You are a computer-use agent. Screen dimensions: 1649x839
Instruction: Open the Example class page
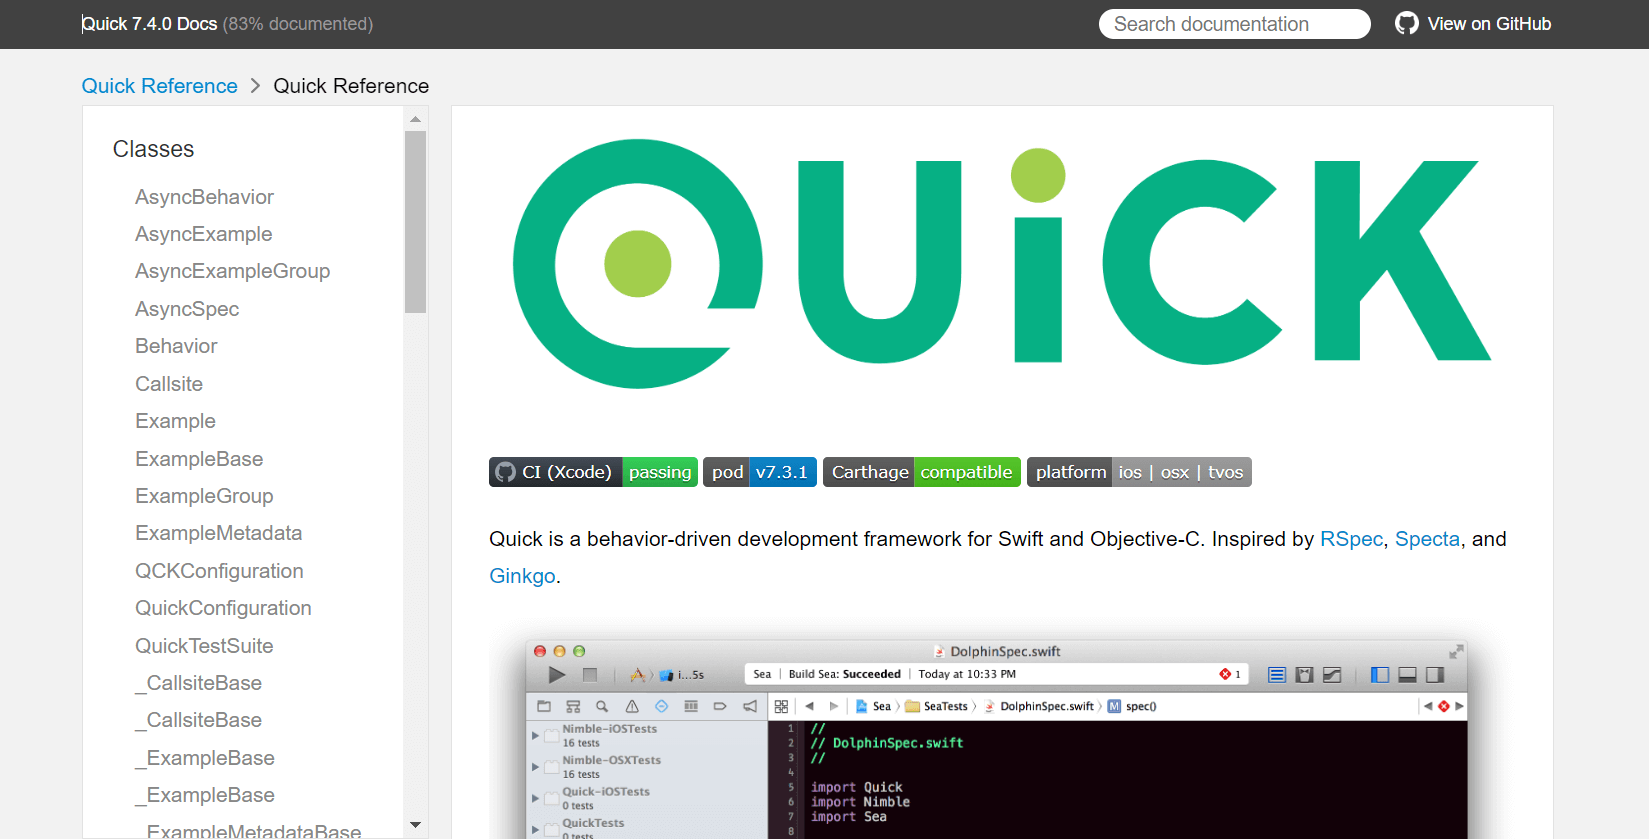(x=175, y=421)
